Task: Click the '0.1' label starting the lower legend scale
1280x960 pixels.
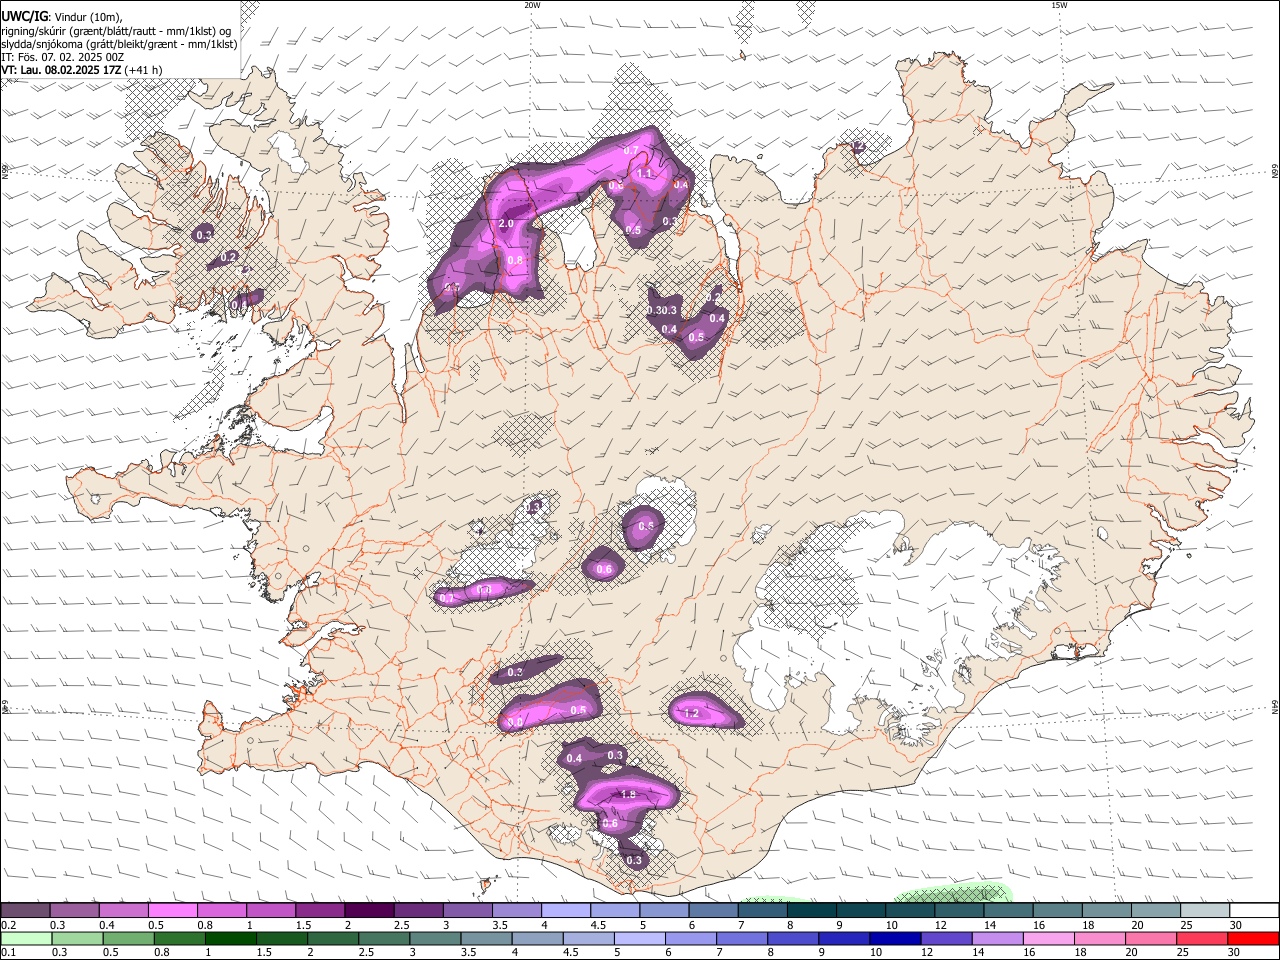Action: point(8,953)
